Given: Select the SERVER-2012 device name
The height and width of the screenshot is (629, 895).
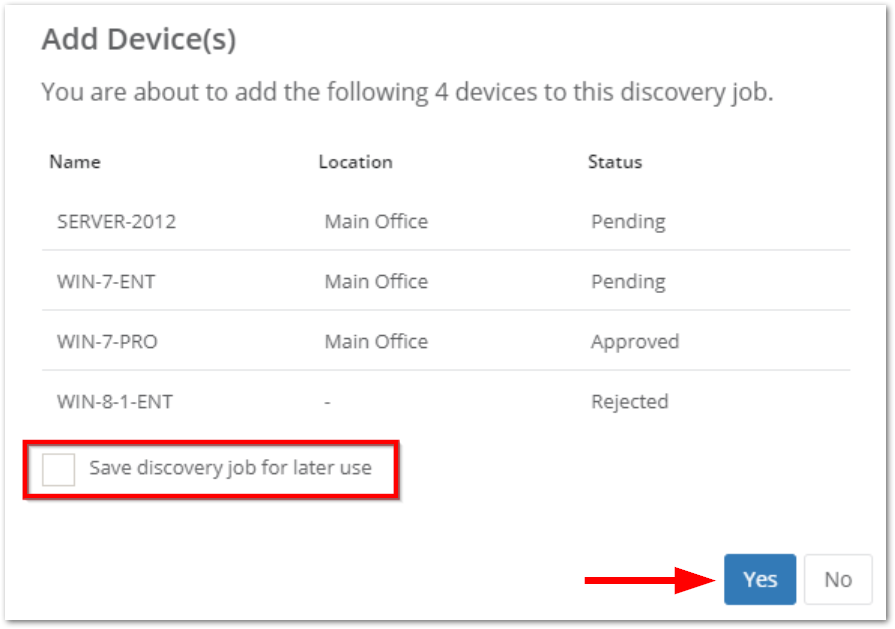Looking at the screenshot, I should [116, 221].
